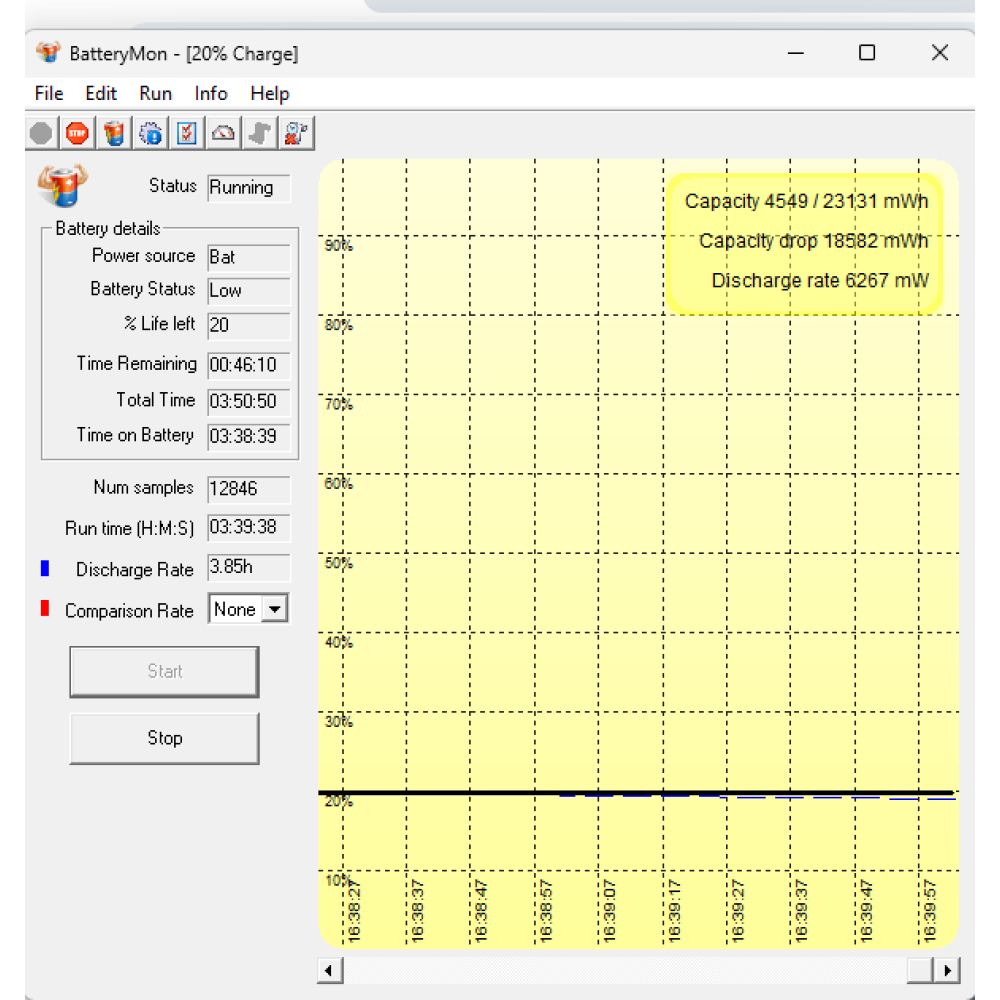Open the Edit menu
This screenshot has height=1000, width=1000.
(101, 94)
